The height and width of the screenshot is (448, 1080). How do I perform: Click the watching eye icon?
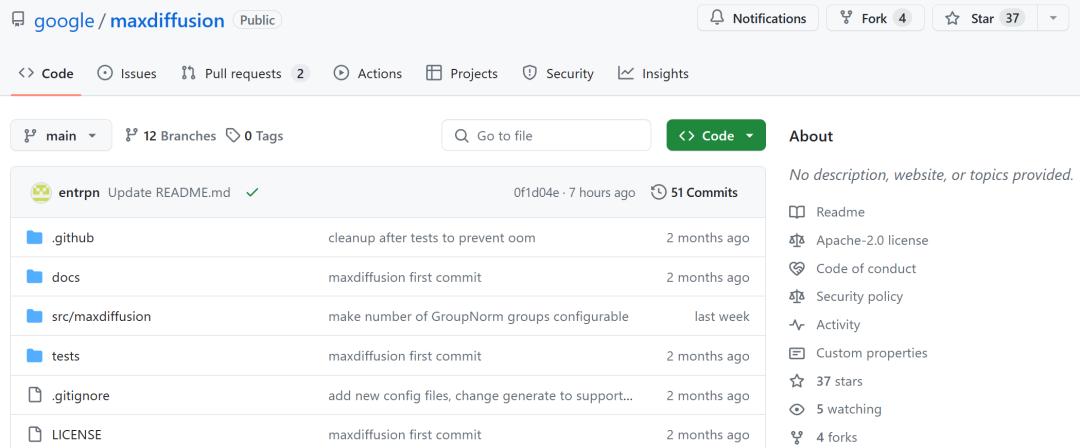(x=797, y=409)
